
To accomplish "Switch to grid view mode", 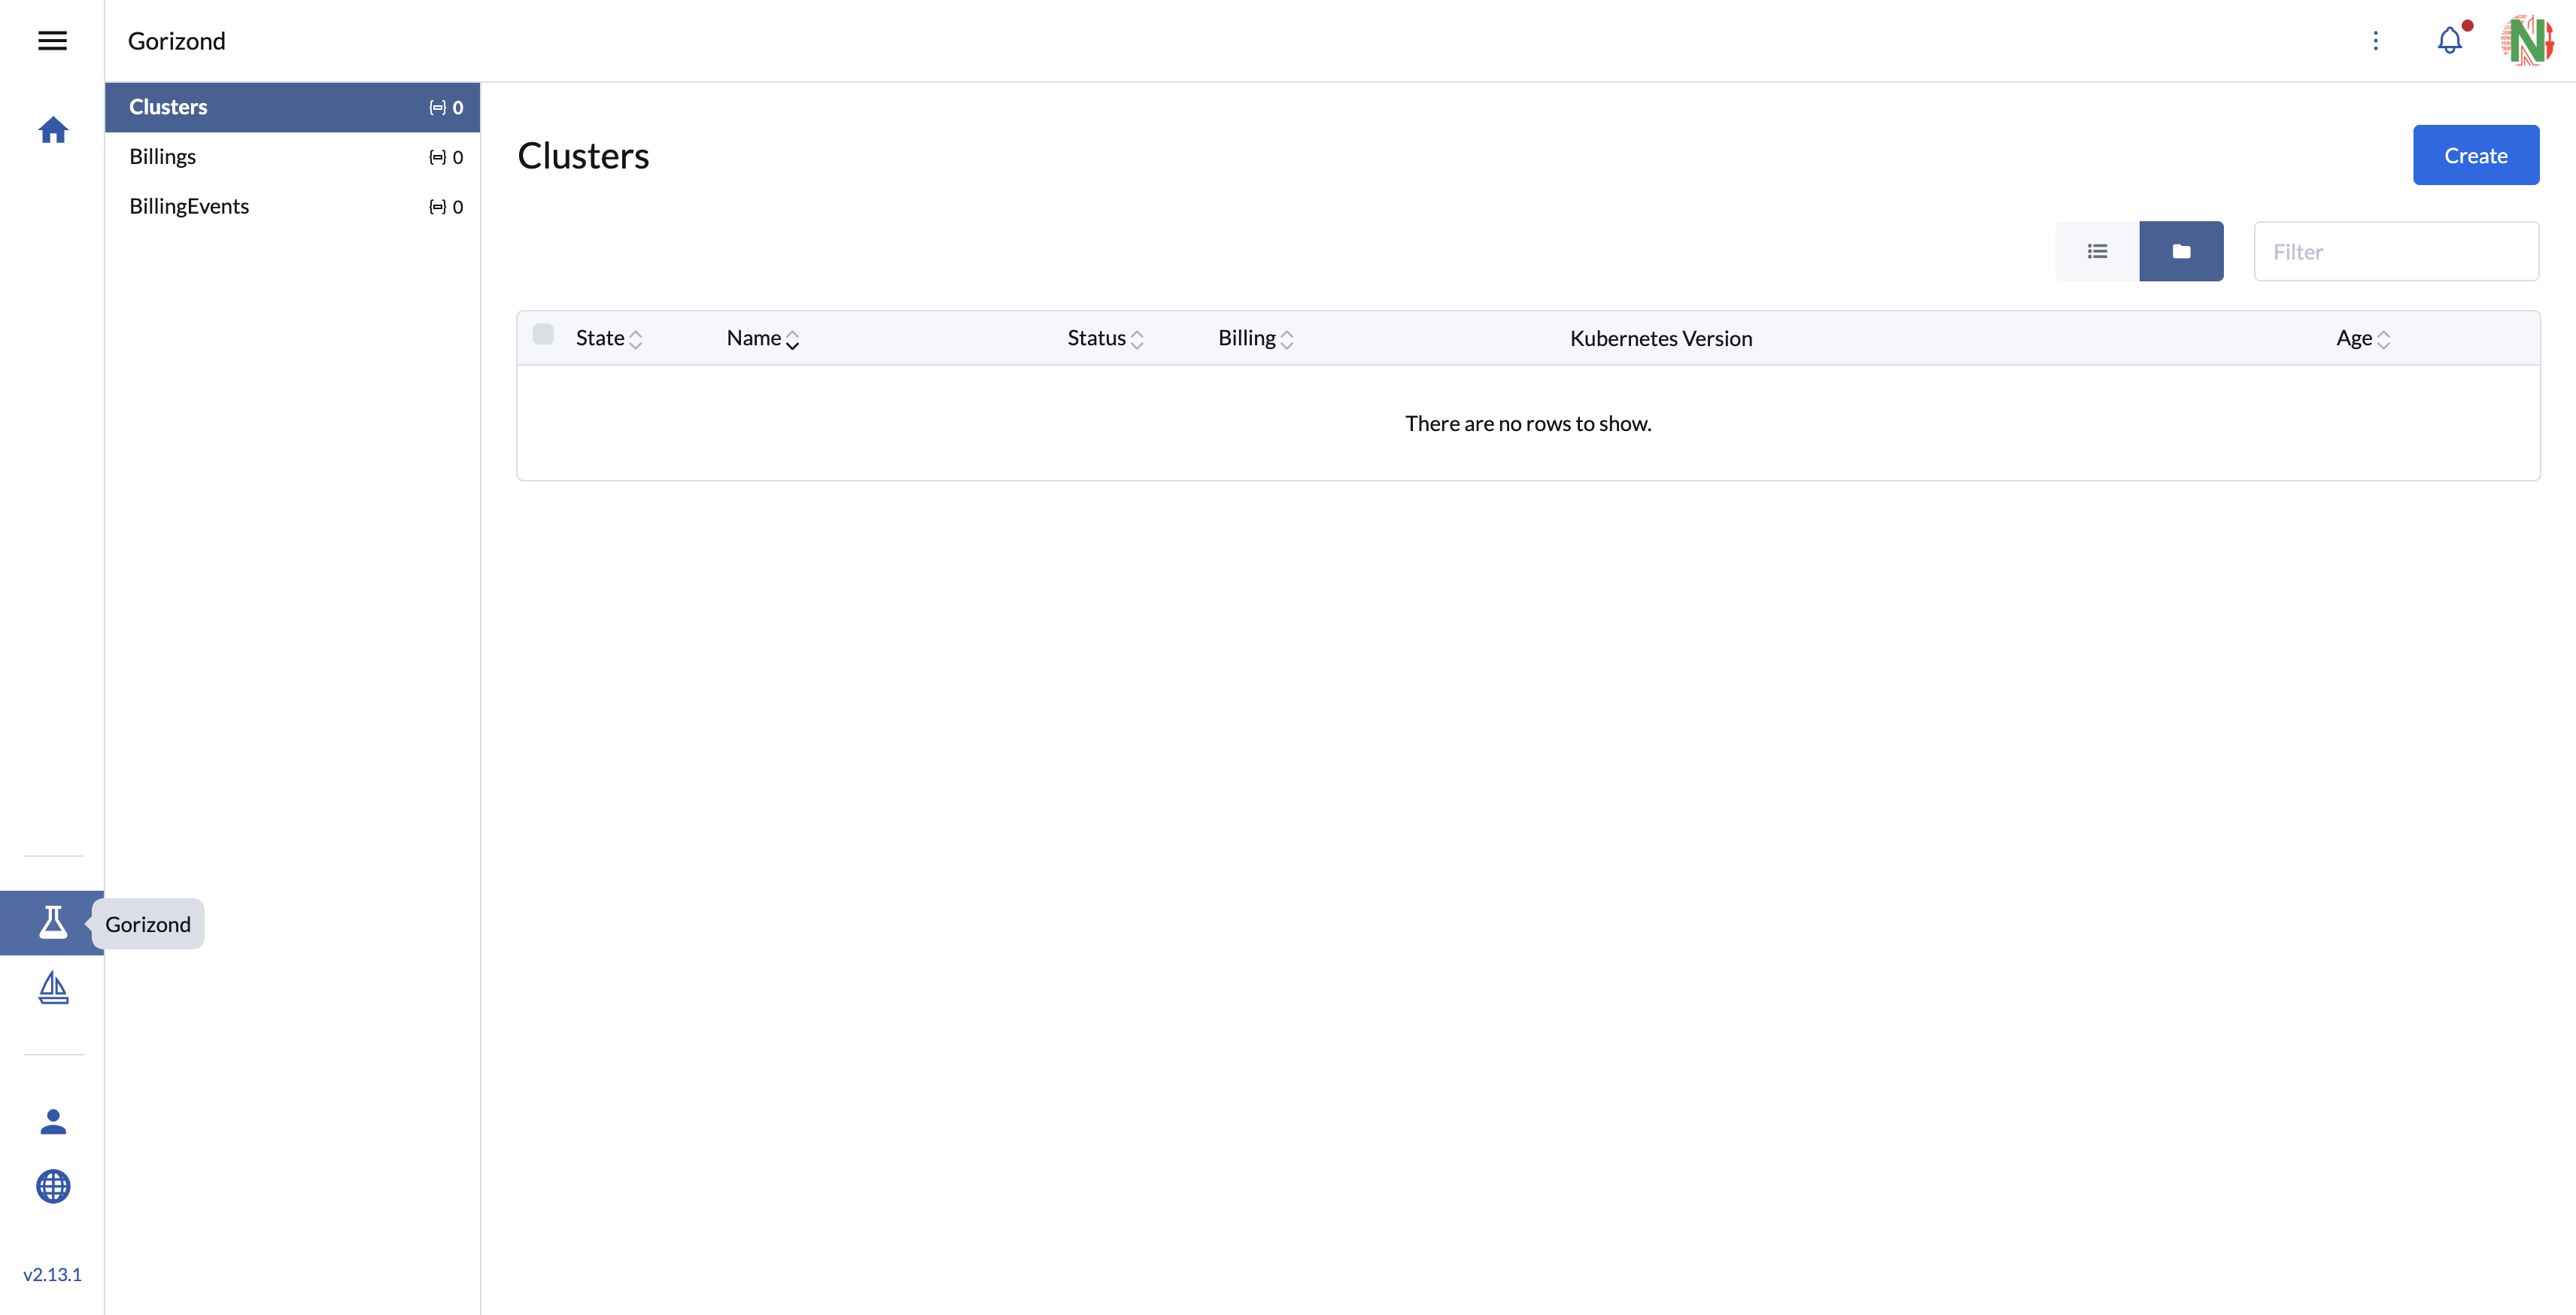I will [2181, 251].
